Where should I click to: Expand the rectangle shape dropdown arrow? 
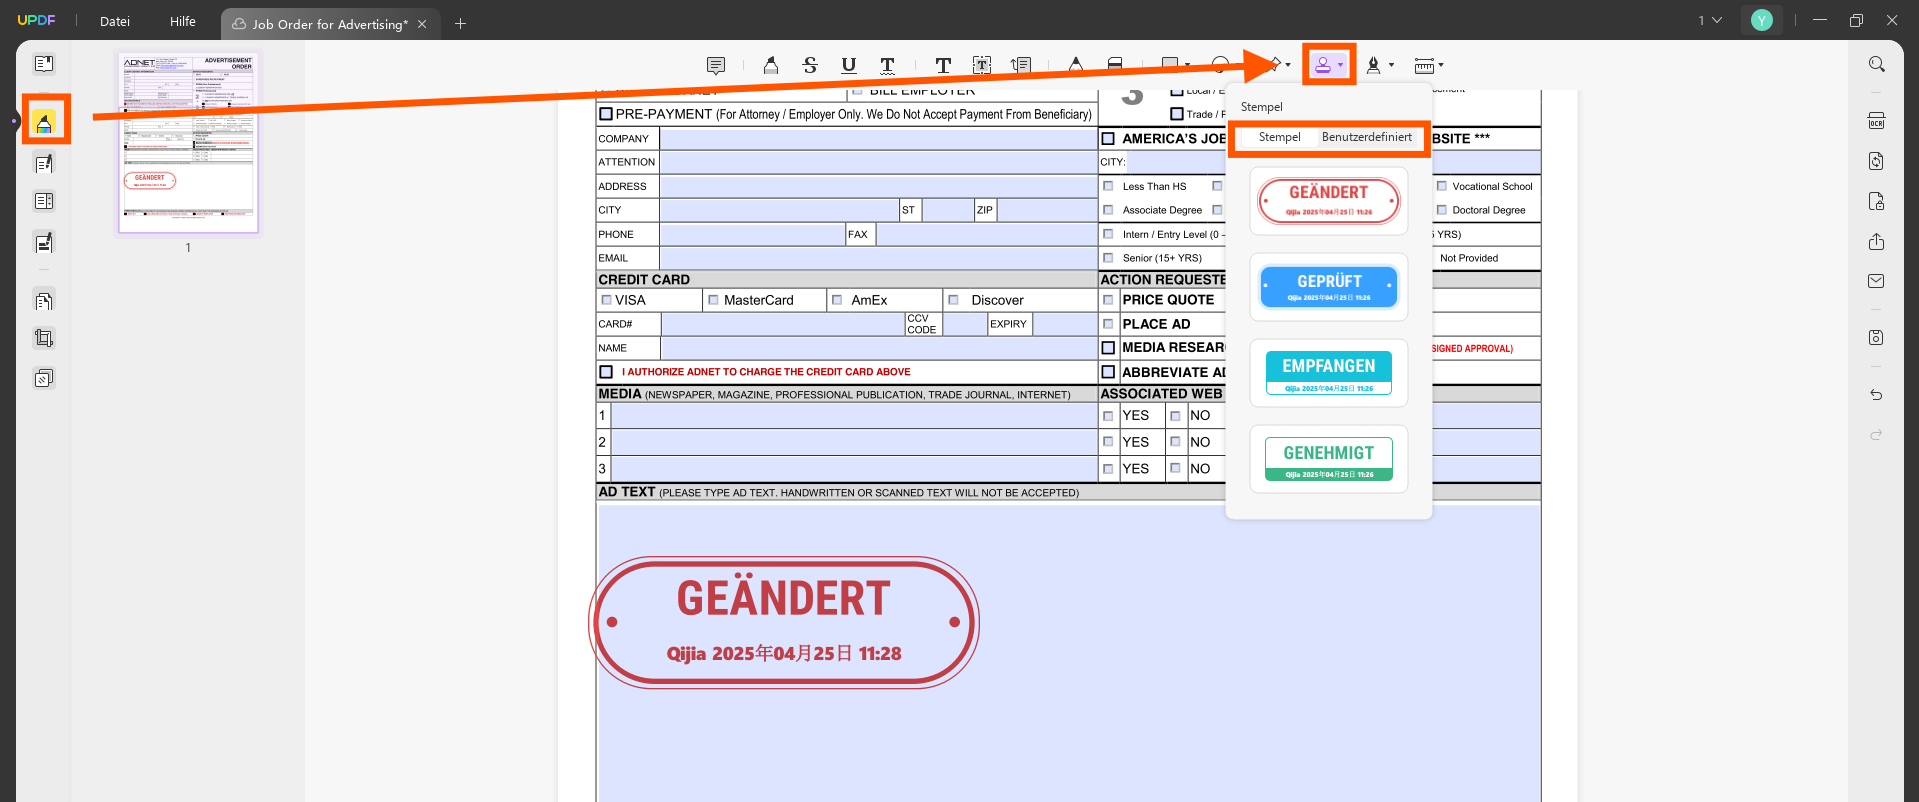tap(1187, 65)
